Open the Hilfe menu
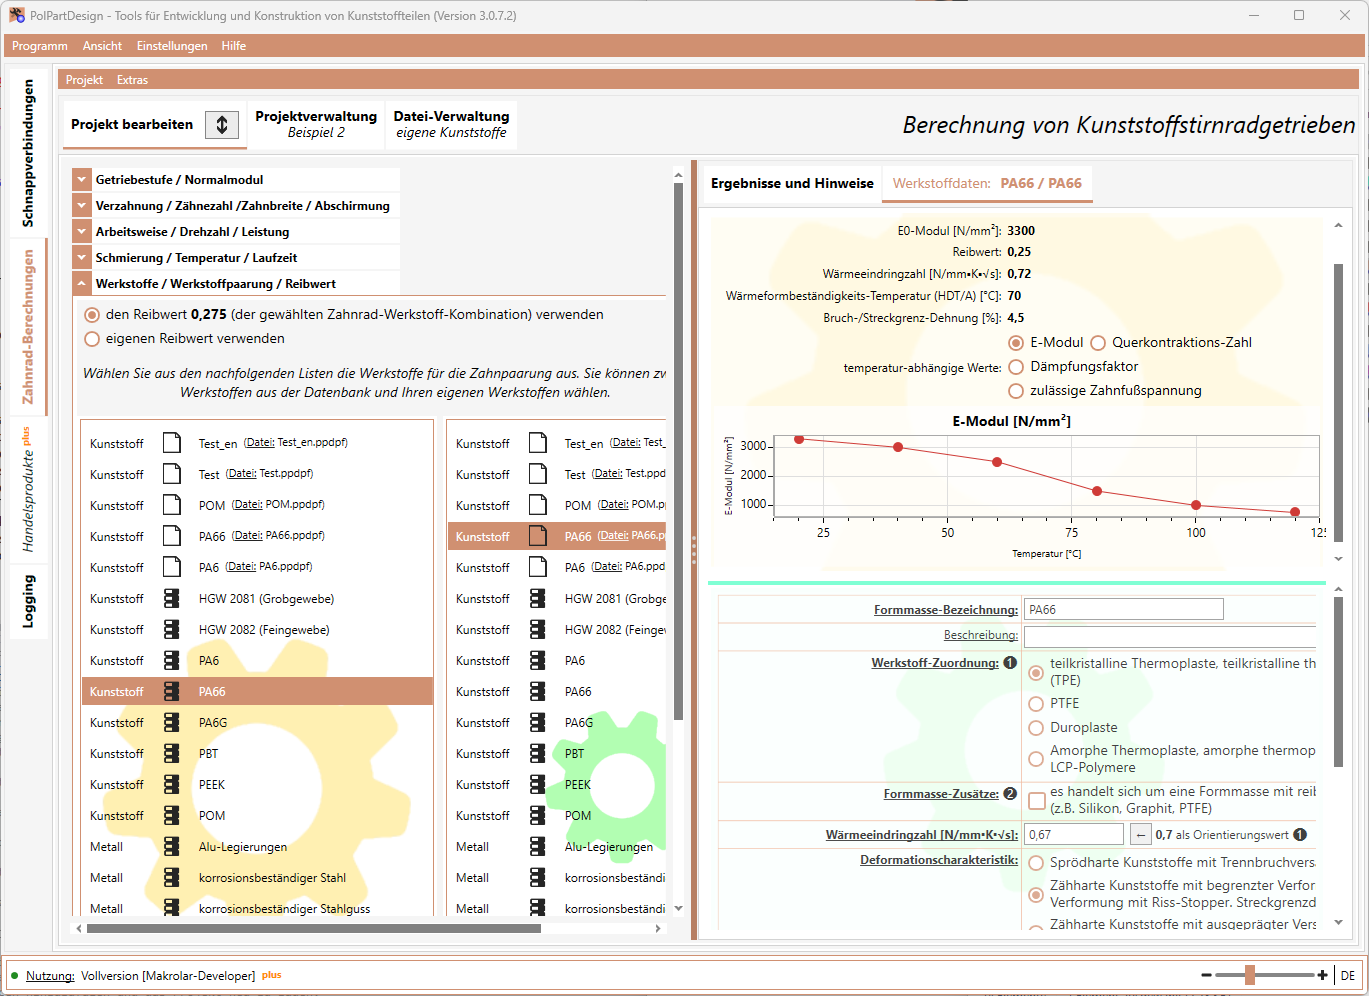This screenshot has height=996, width=1369. coord(234,46)
